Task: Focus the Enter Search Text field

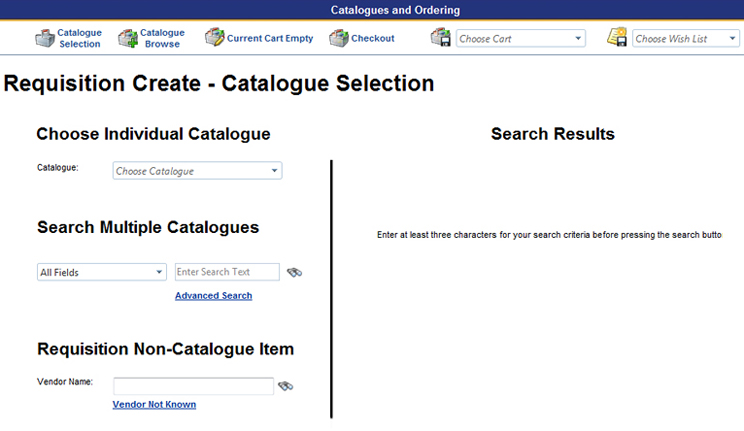Action: (227, 272)
